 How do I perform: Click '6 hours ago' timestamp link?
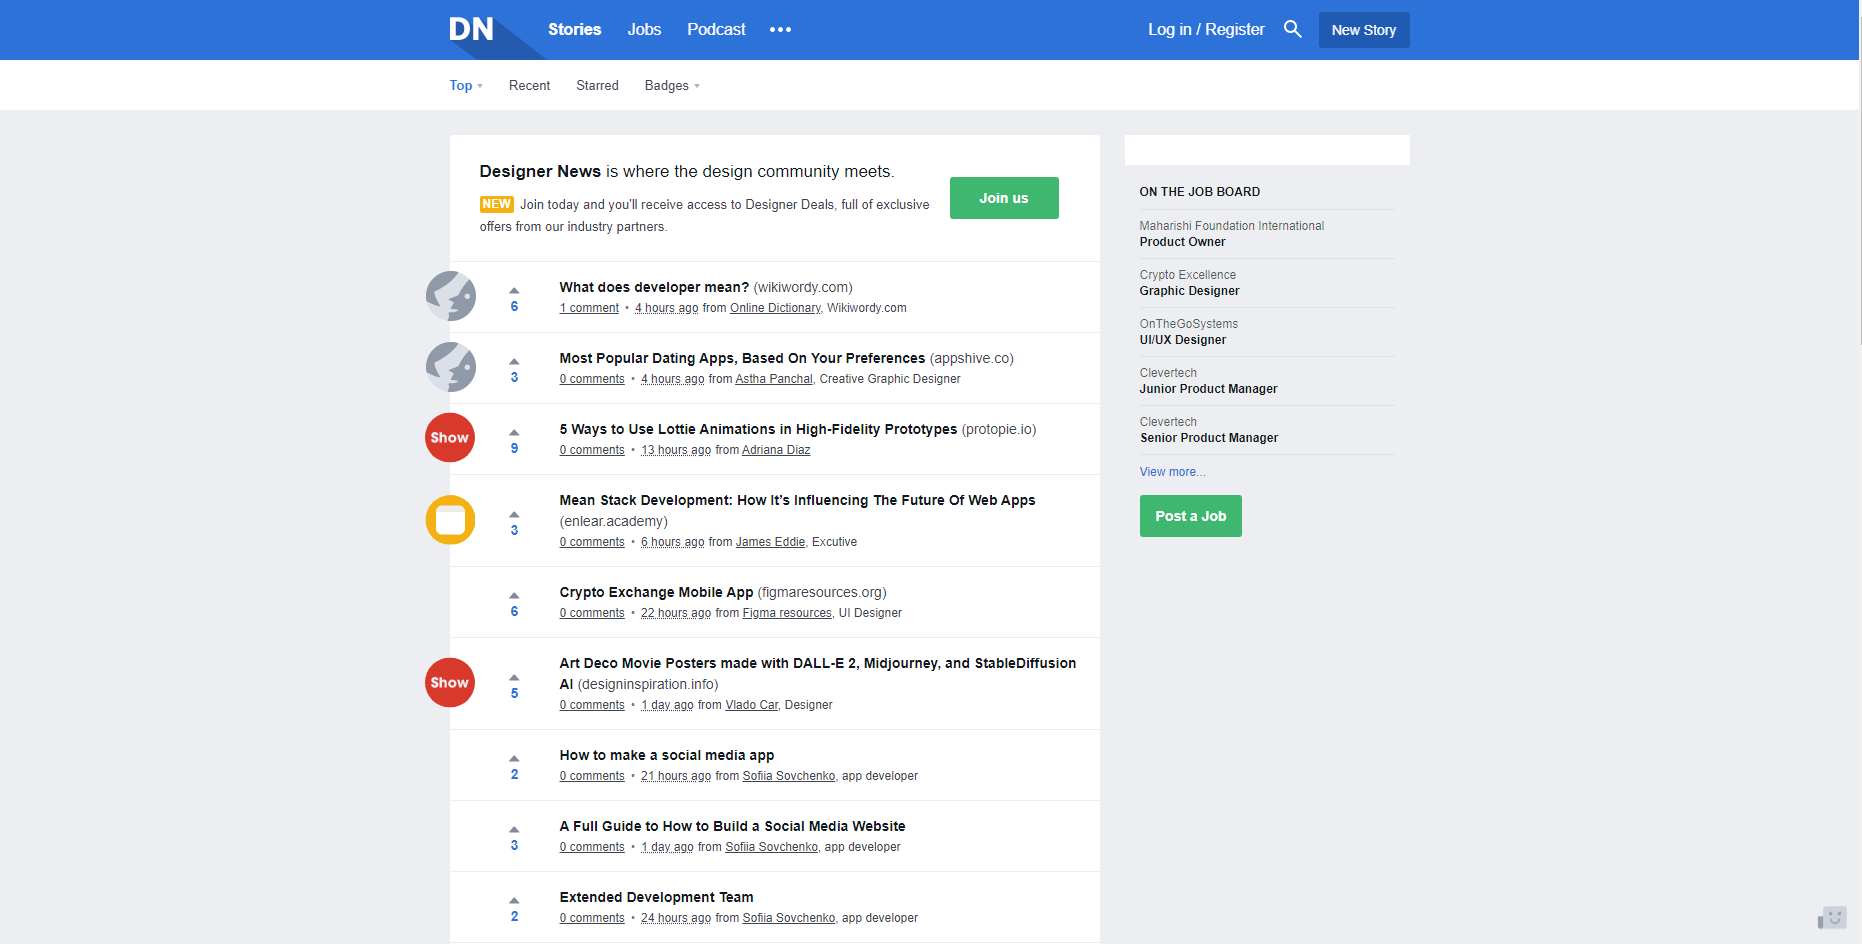point(672,542)
